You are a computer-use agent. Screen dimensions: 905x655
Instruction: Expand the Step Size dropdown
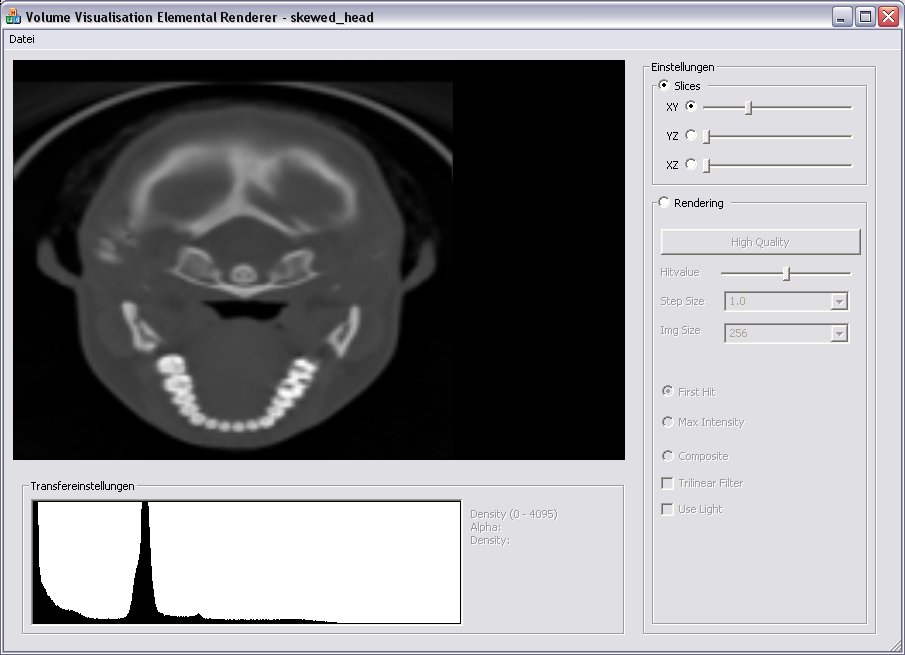tap(840, 302)
